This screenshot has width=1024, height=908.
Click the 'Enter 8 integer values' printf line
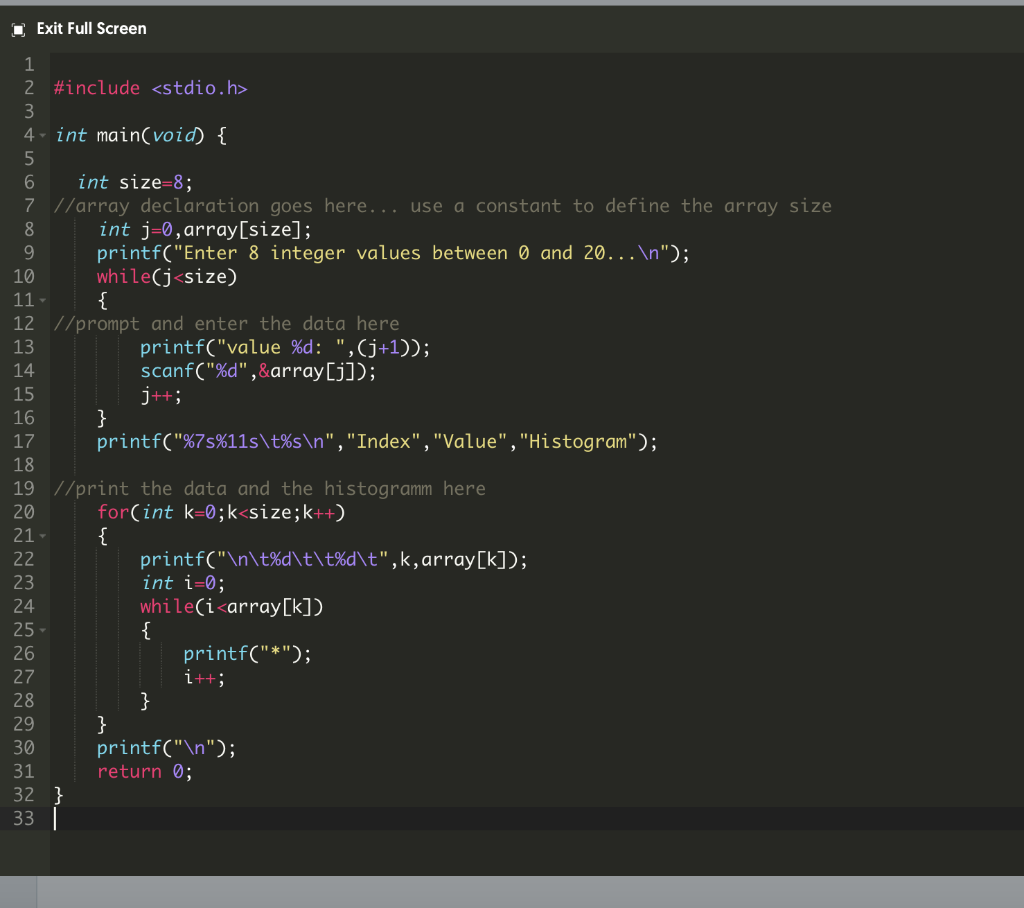(x=393, y=253)
